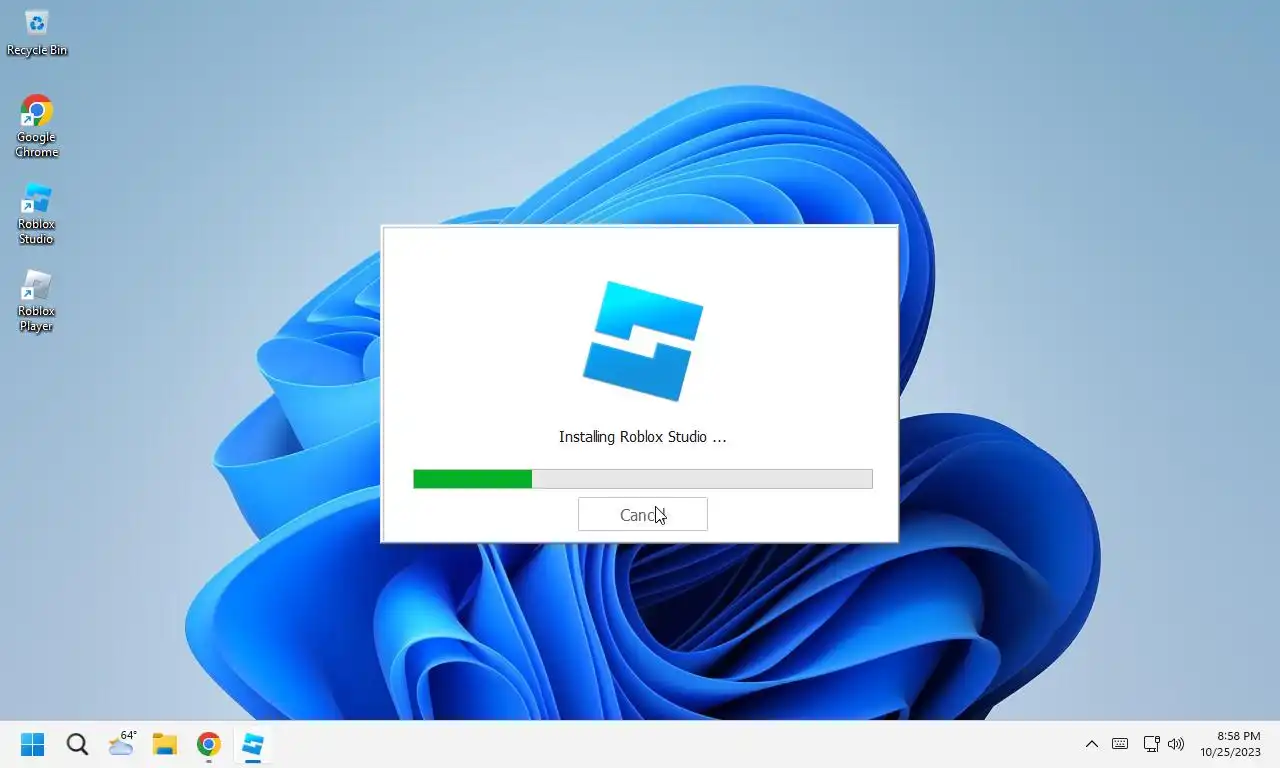The image size is (1280, 768).
Task: Open the clock showing 8:58 PM
Action: 1231,744
